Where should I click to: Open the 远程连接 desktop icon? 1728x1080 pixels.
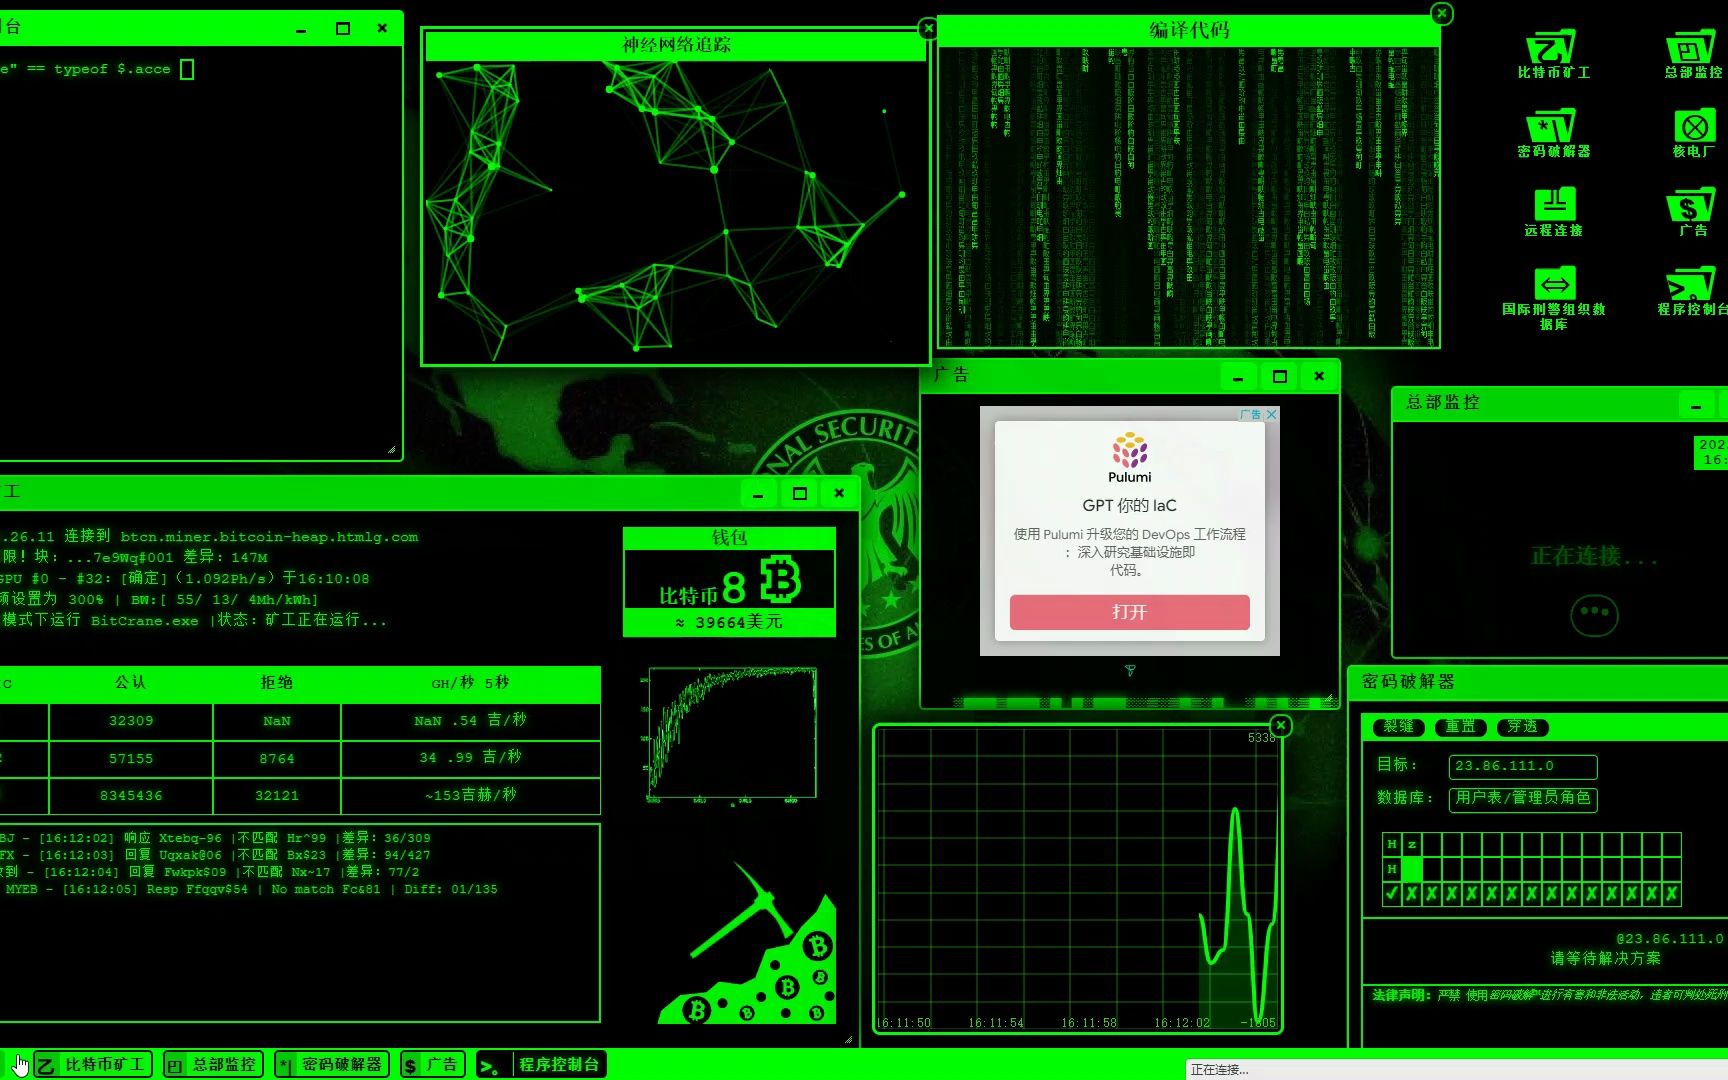(1553, 213)
